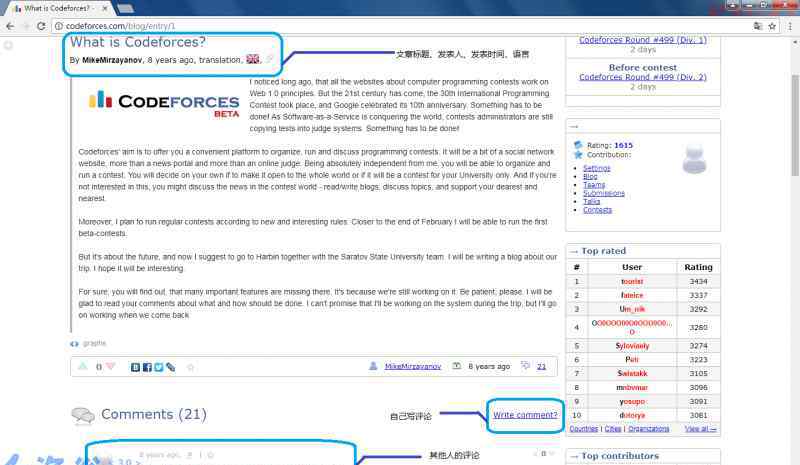Image resolution: width=800 pixels, height=465 pixels.
Task: Open Contests link in profile sidebar
Action: (x=597, y=210)
